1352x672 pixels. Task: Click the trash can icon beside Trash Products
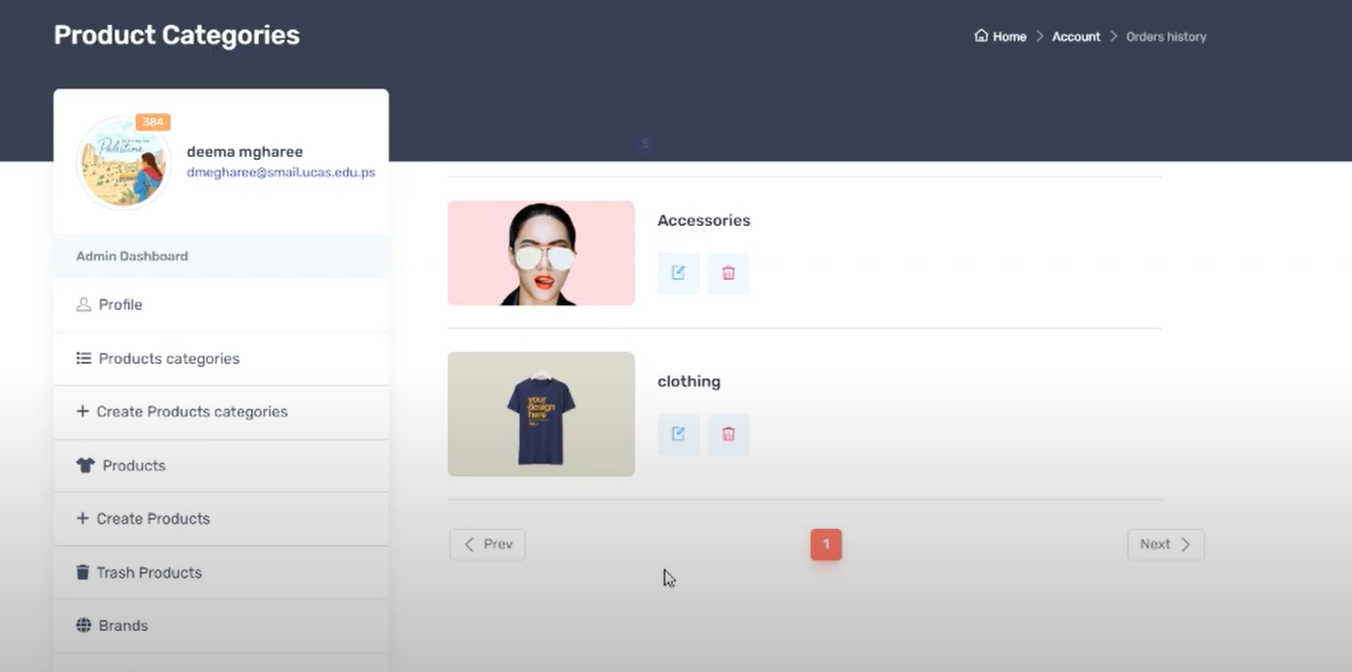tap(83, 572)
